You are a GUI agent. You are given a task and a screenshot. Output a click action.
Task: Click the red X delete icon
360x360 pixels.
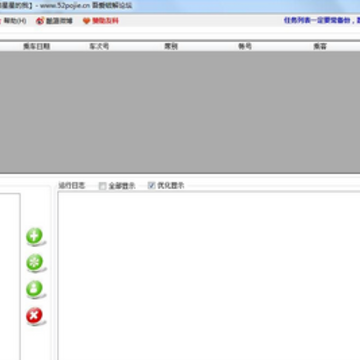point(35,315)
